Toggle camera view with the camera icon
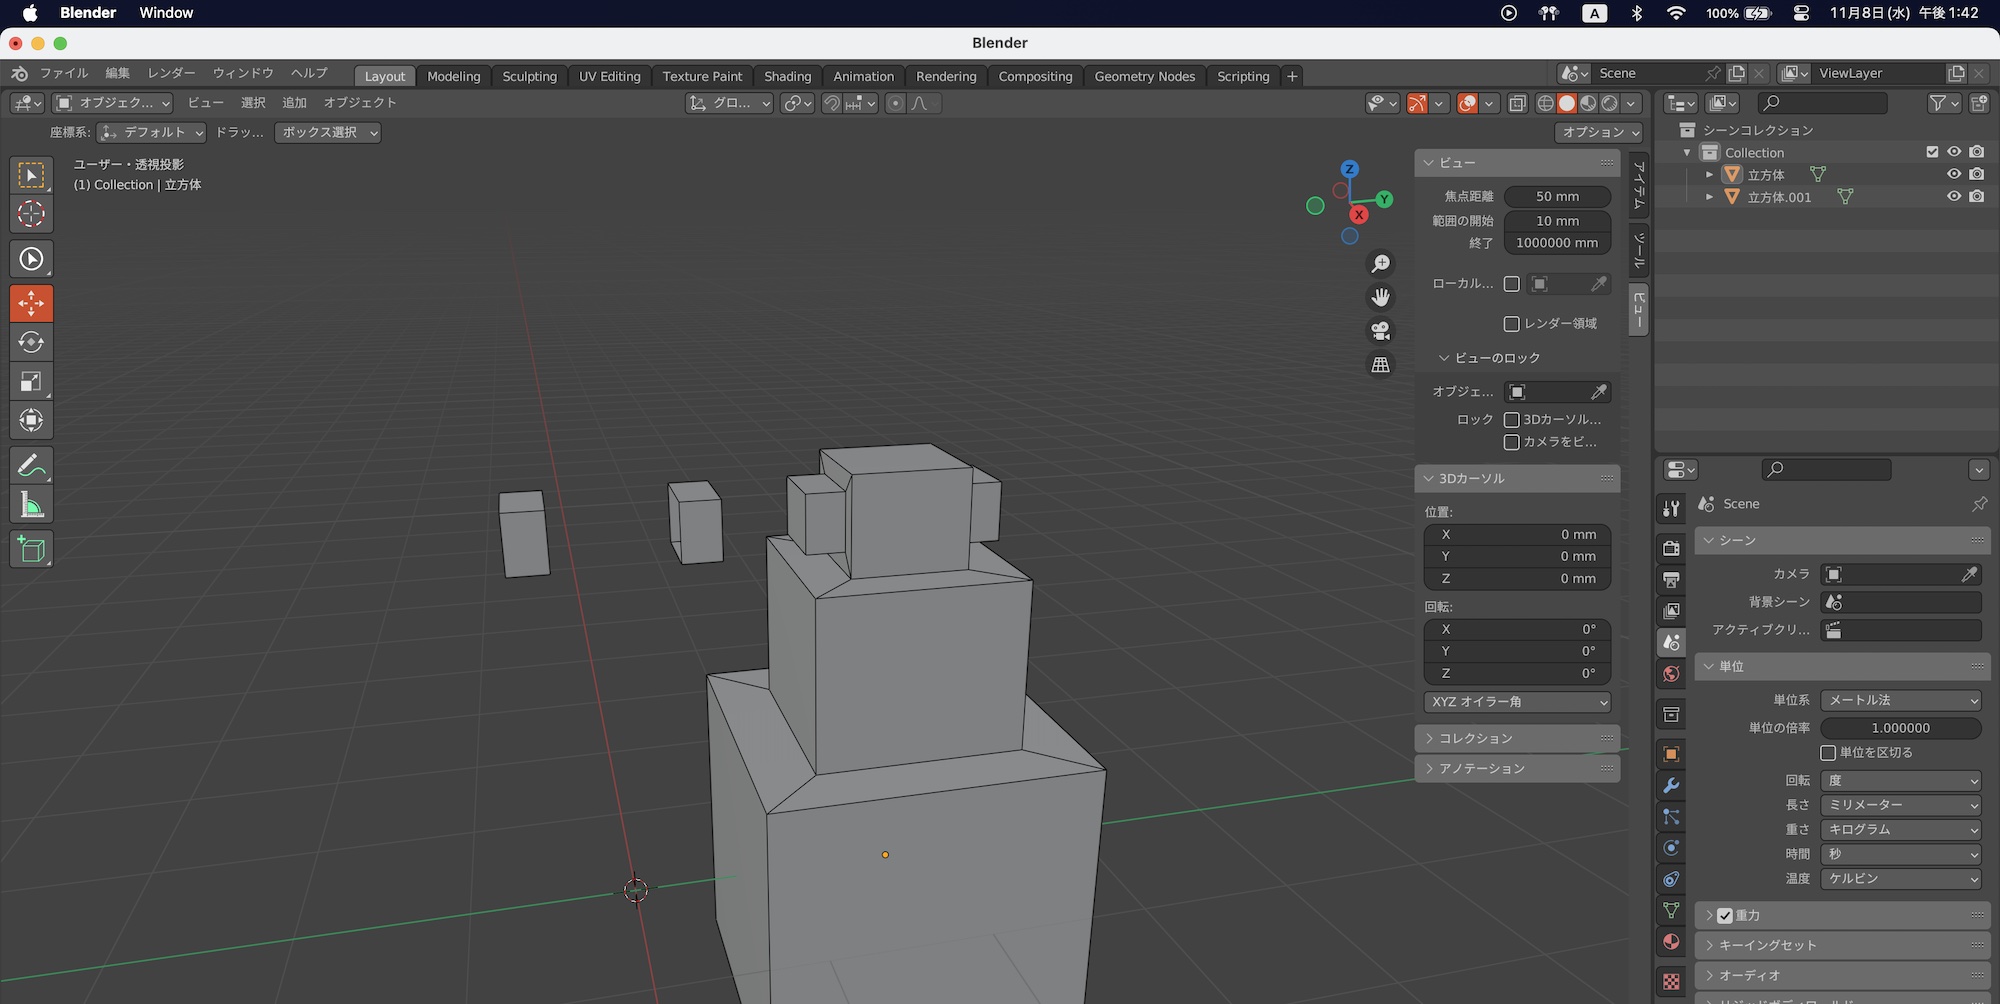This screenshot has height=1004, width=2000. click(1380, 331)
